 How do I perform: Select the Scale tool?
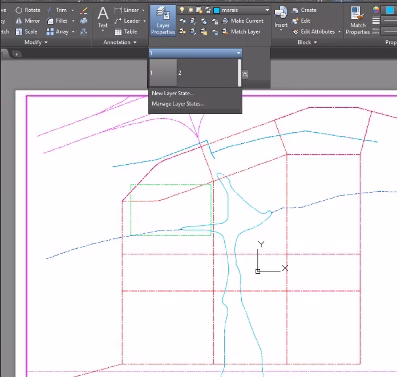pos(27,32)
